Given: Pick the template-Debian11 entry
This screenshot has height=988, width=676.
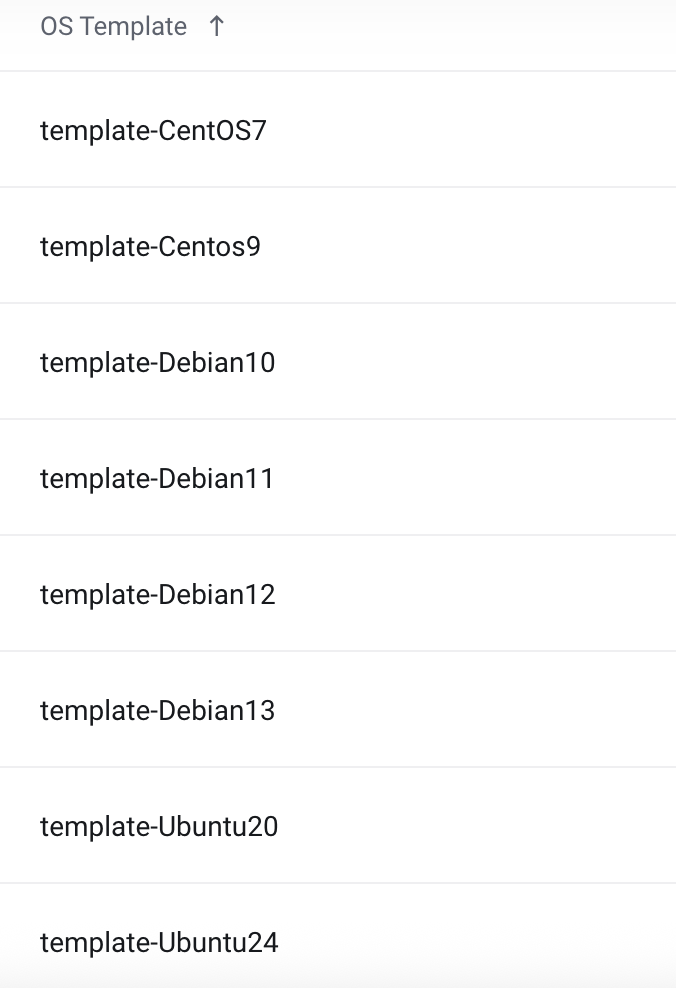Looking at the screenshot, I should (338, 477).
